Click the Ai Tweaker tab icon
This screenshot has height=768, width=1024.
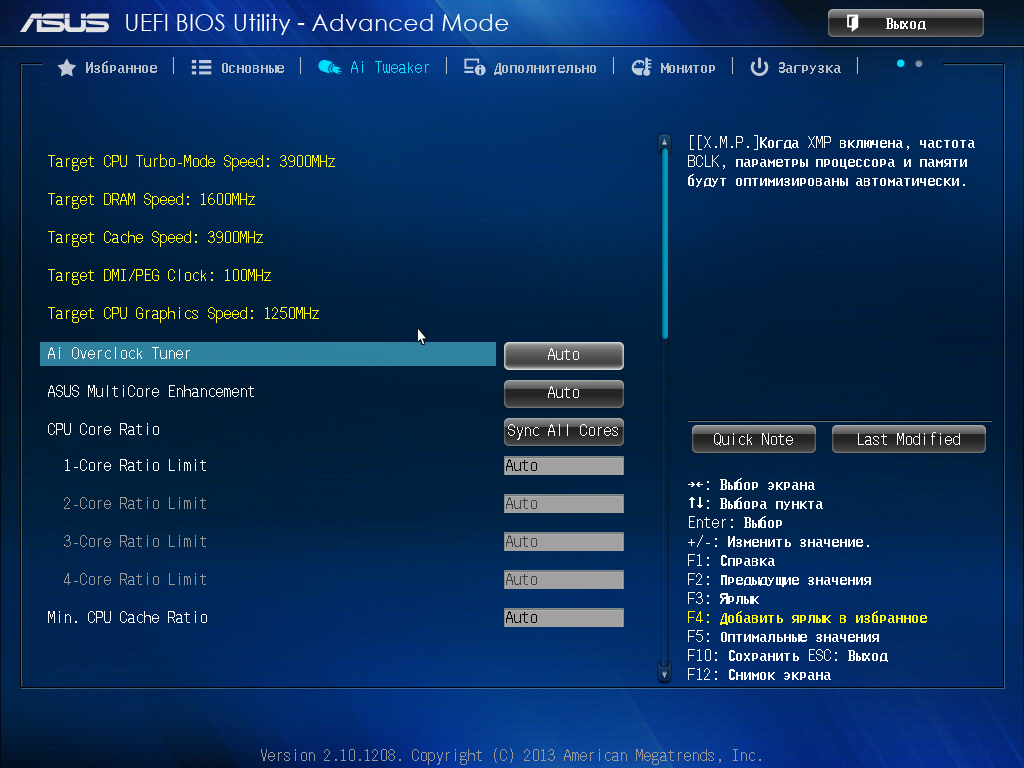329,67
